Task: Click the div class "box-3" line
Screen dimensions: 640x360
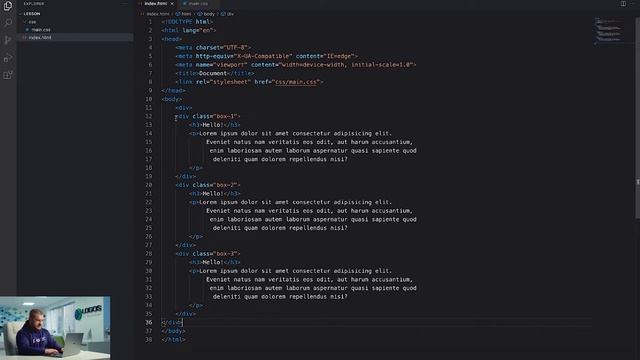Action: (x=208, y=253)
